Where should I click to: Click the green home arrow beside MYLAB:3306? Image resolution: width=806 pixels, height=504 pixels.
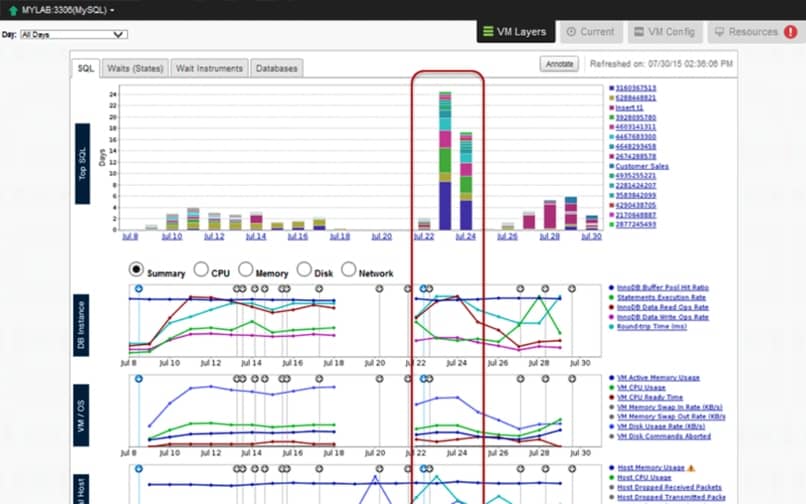pos(12,9)
